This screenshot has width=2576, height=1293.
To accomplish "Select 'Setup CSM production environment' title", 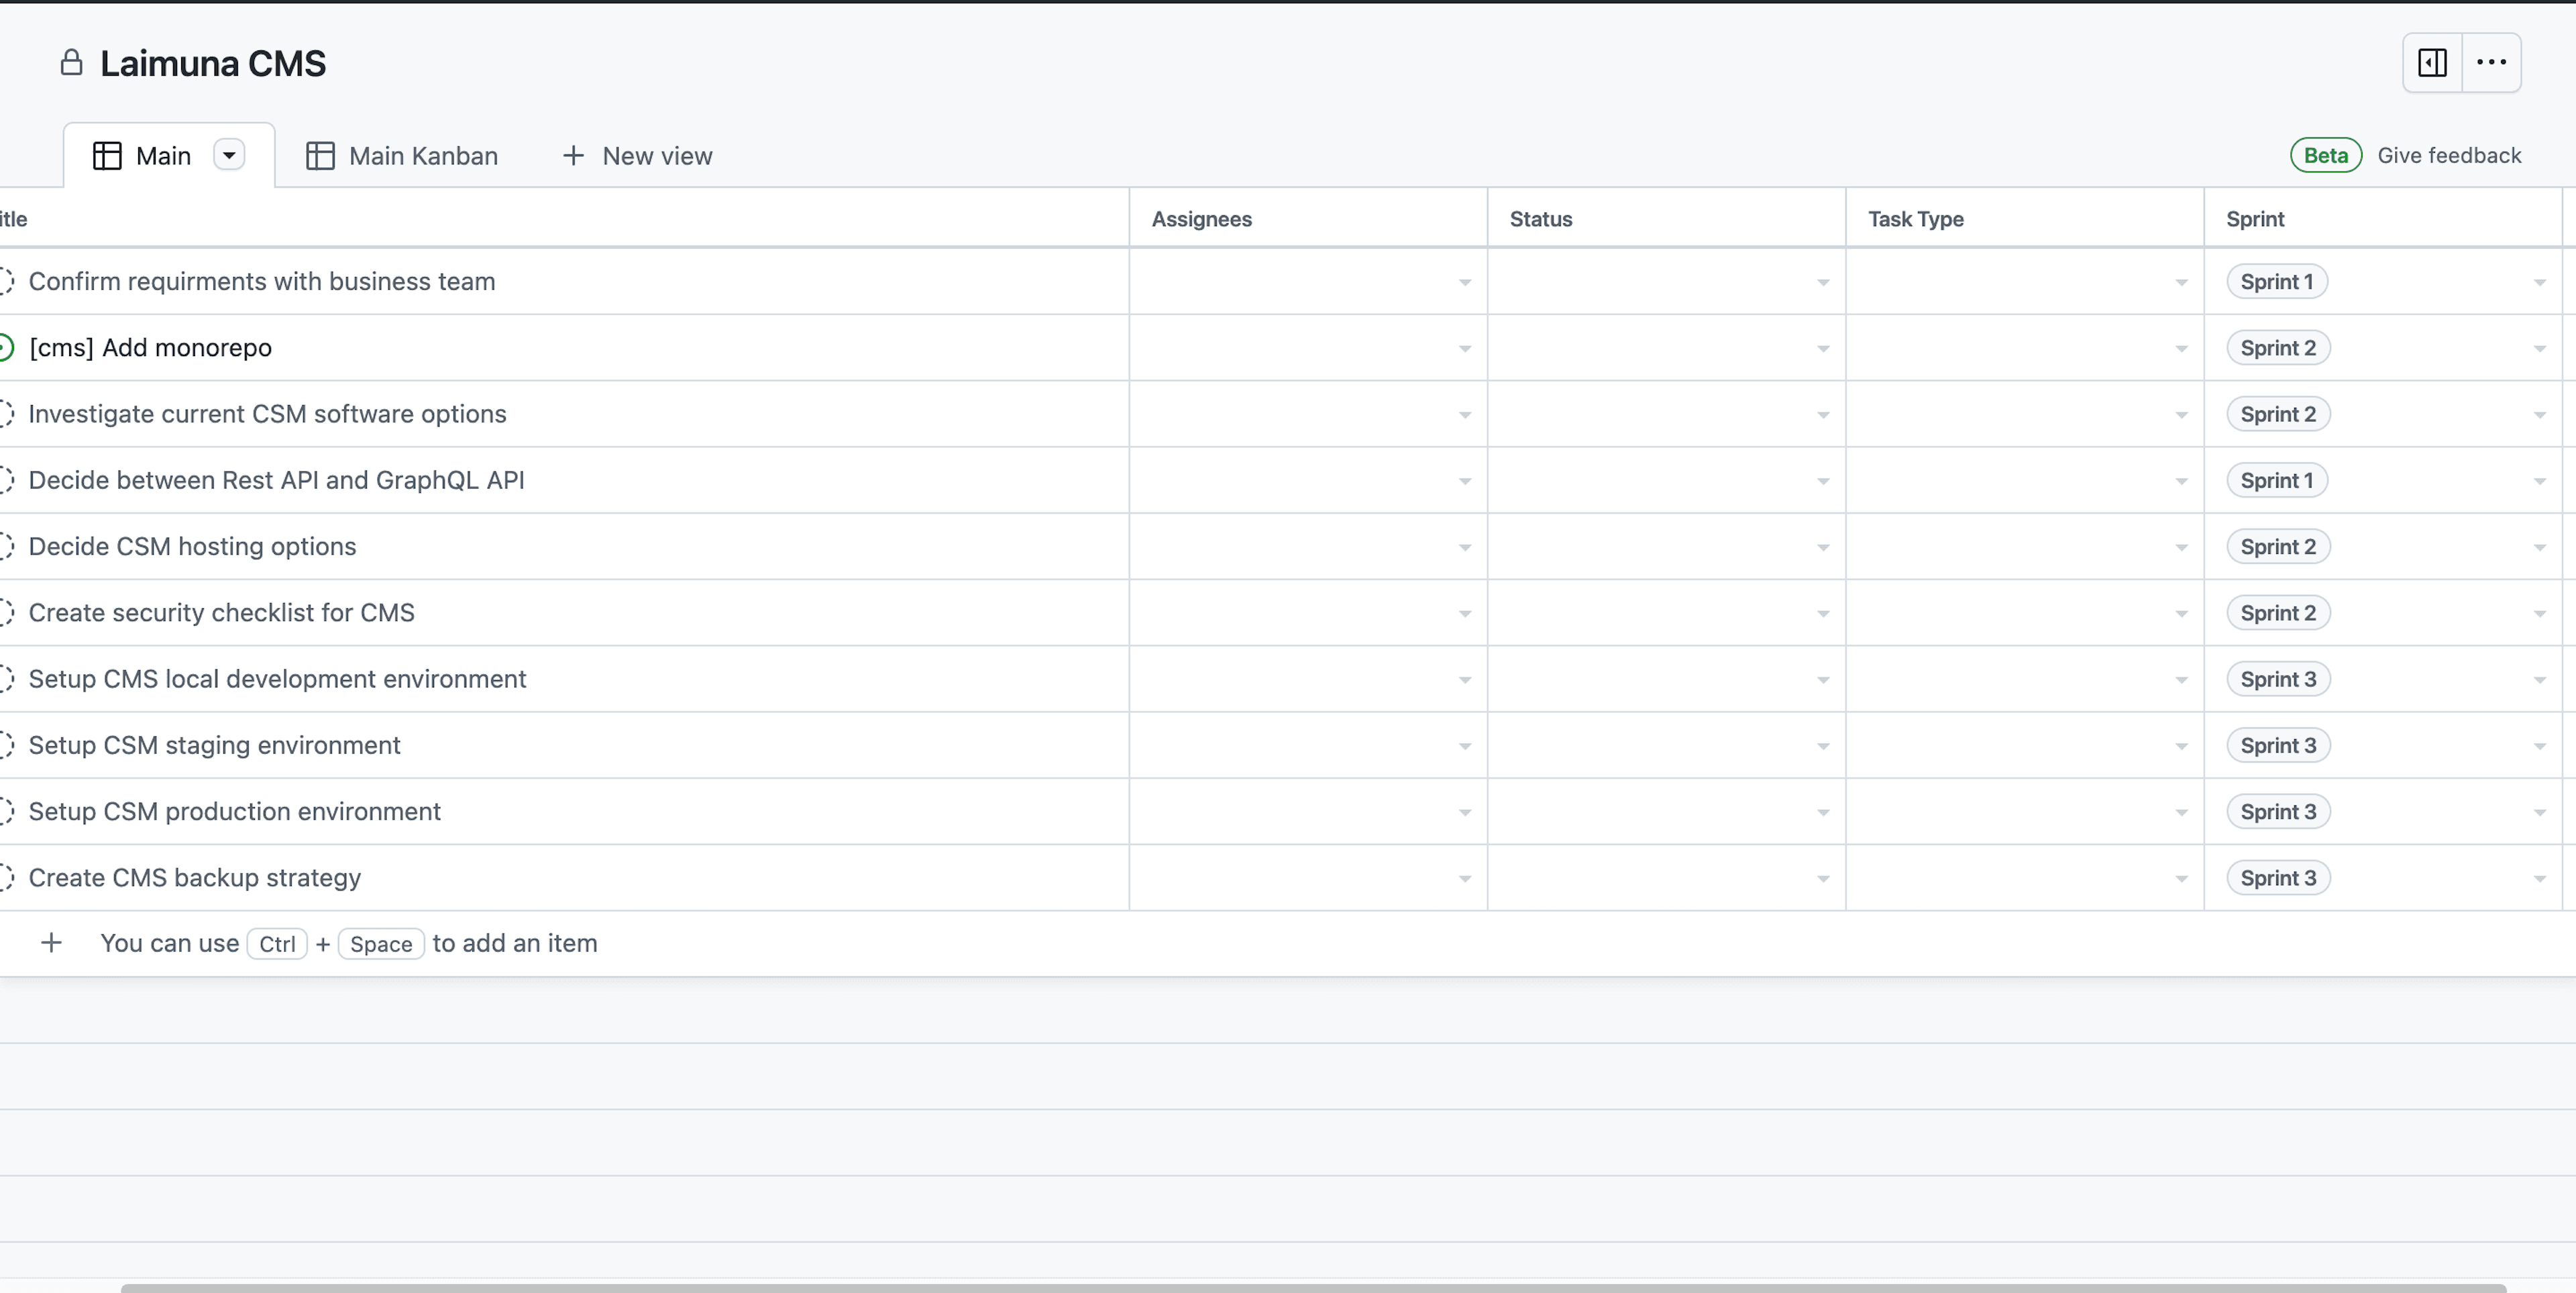I will 235,812.
